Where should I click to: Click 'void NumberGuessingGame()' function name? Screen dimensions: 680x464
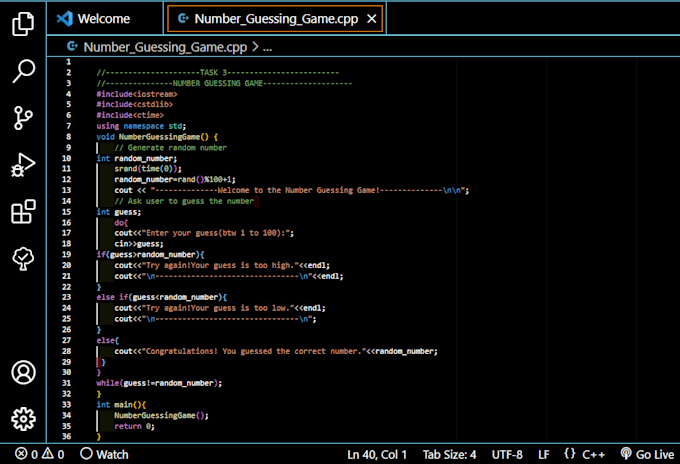(159, 137)
